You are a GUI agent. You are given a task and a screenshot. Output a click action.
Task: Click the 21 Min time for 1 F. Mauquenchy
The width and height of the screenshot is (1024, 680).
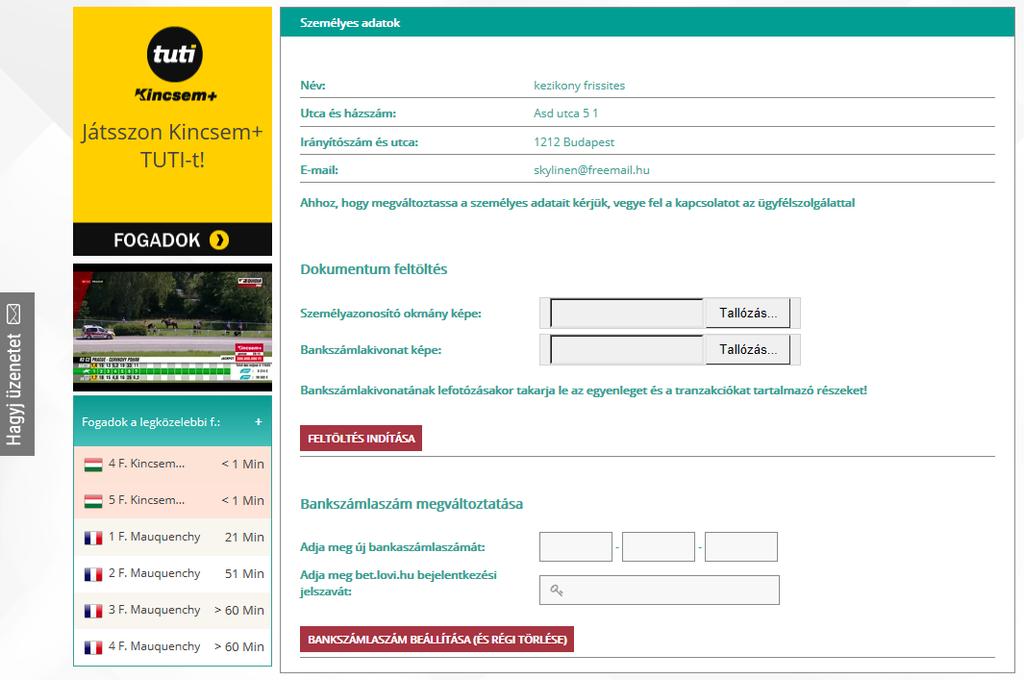point(244,537)
